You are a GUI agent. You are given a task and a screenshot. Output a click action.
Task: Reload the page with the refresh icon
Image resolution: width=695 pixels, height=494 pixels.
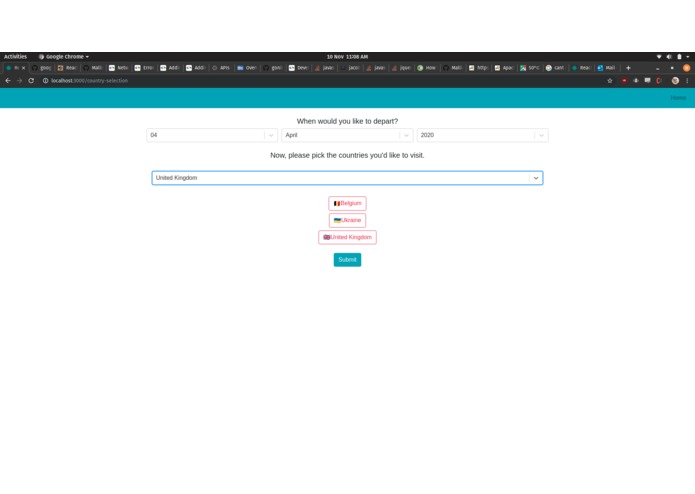point(31,81)
